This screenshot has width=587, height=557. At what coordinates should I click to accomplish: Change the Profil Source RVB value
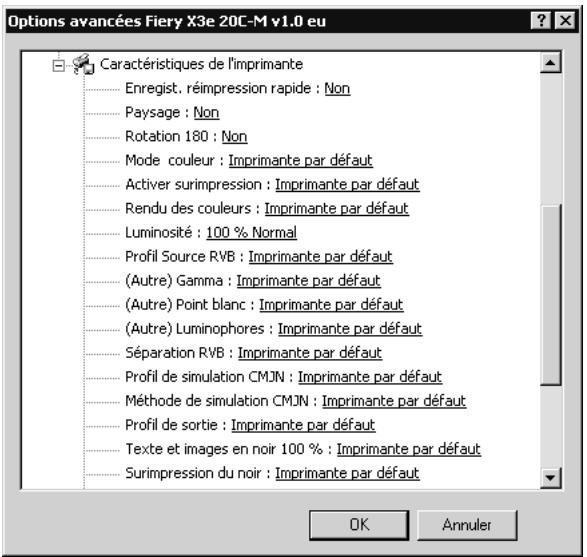pos(320,257)
